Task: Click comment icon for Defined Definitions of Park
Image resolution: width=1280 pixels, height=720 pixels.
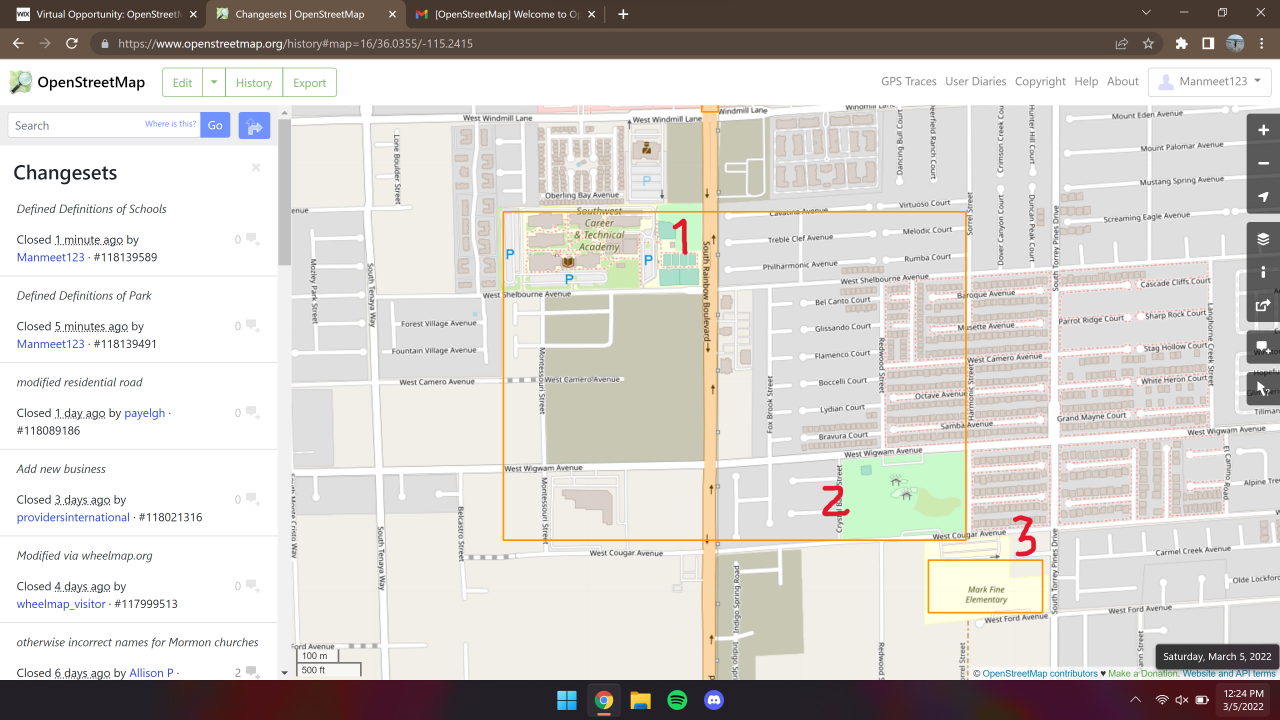Action: pos(252,326)
